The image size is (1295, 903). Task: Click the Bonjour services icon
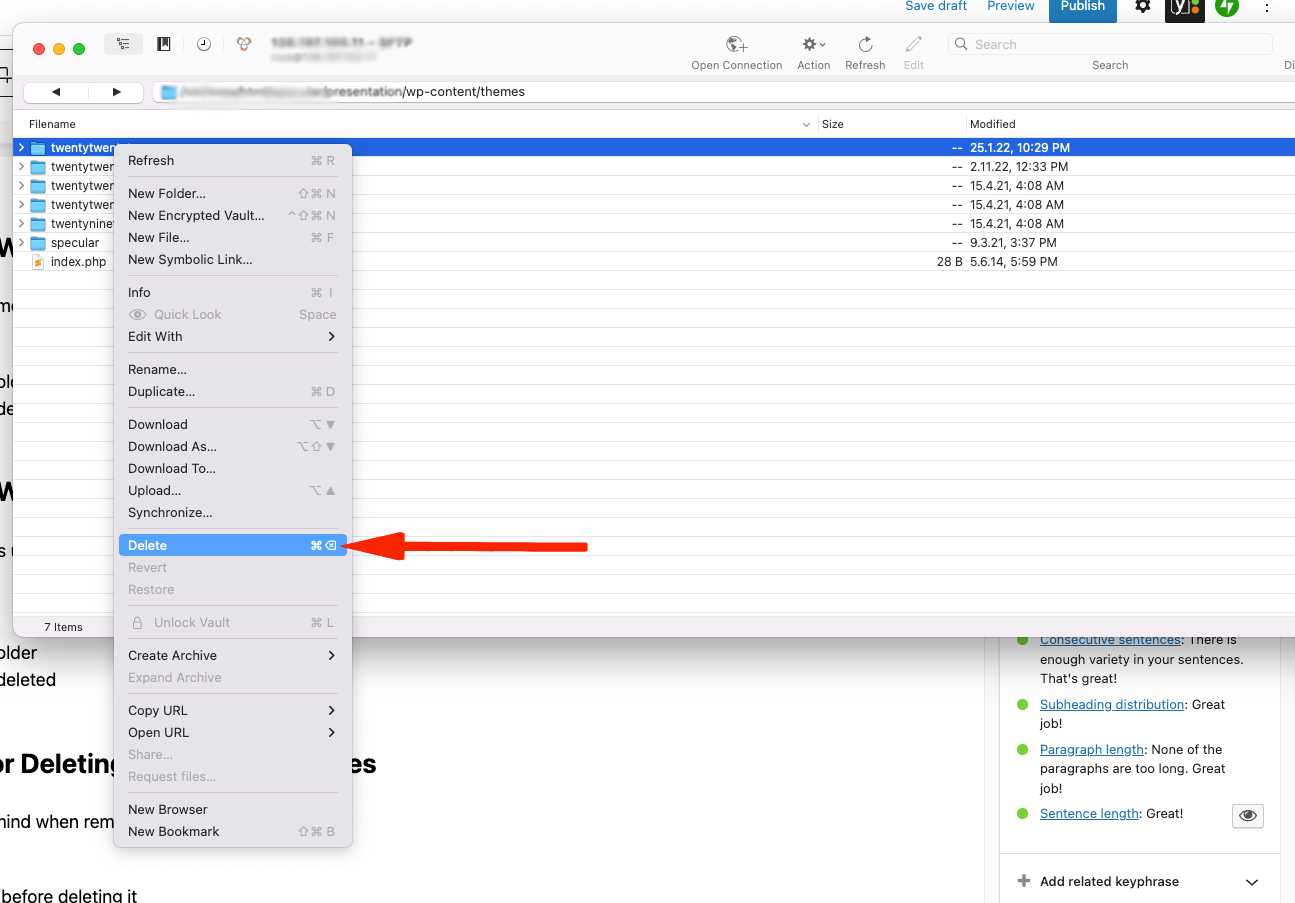[243, 44]
